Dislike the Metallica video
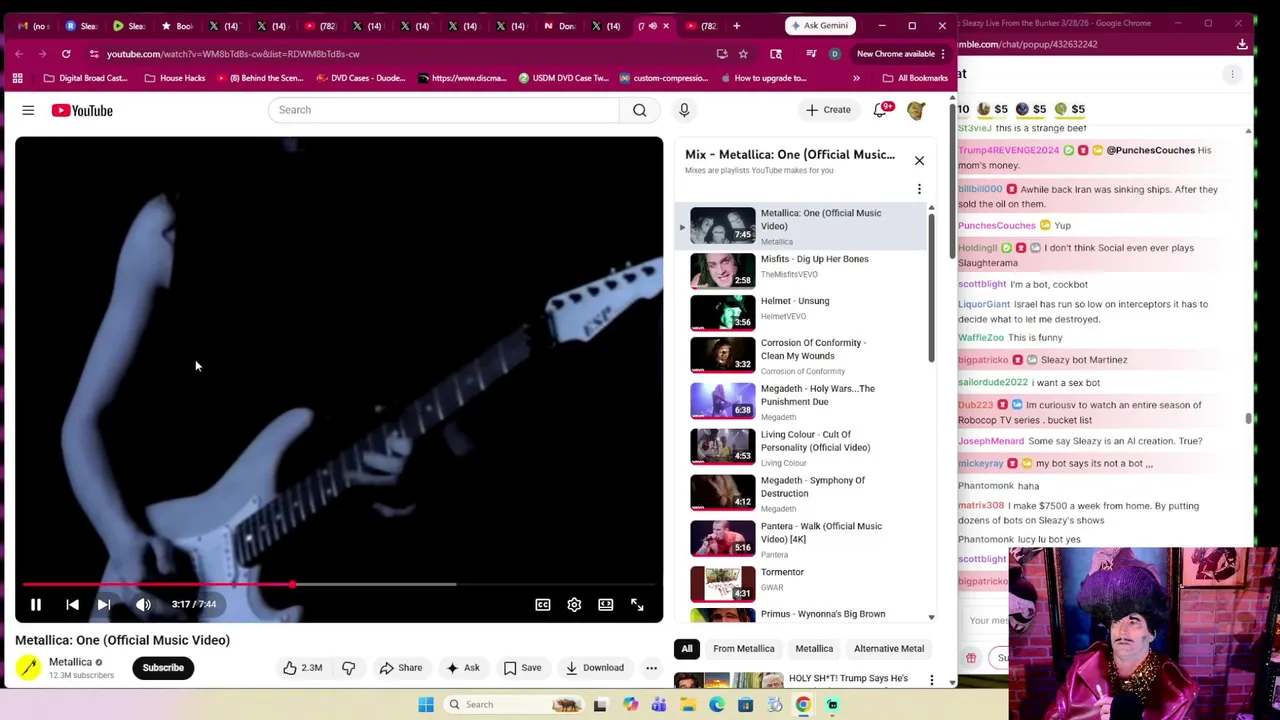This screenshot has height=720, width=1280. click(x=348, y=668)
